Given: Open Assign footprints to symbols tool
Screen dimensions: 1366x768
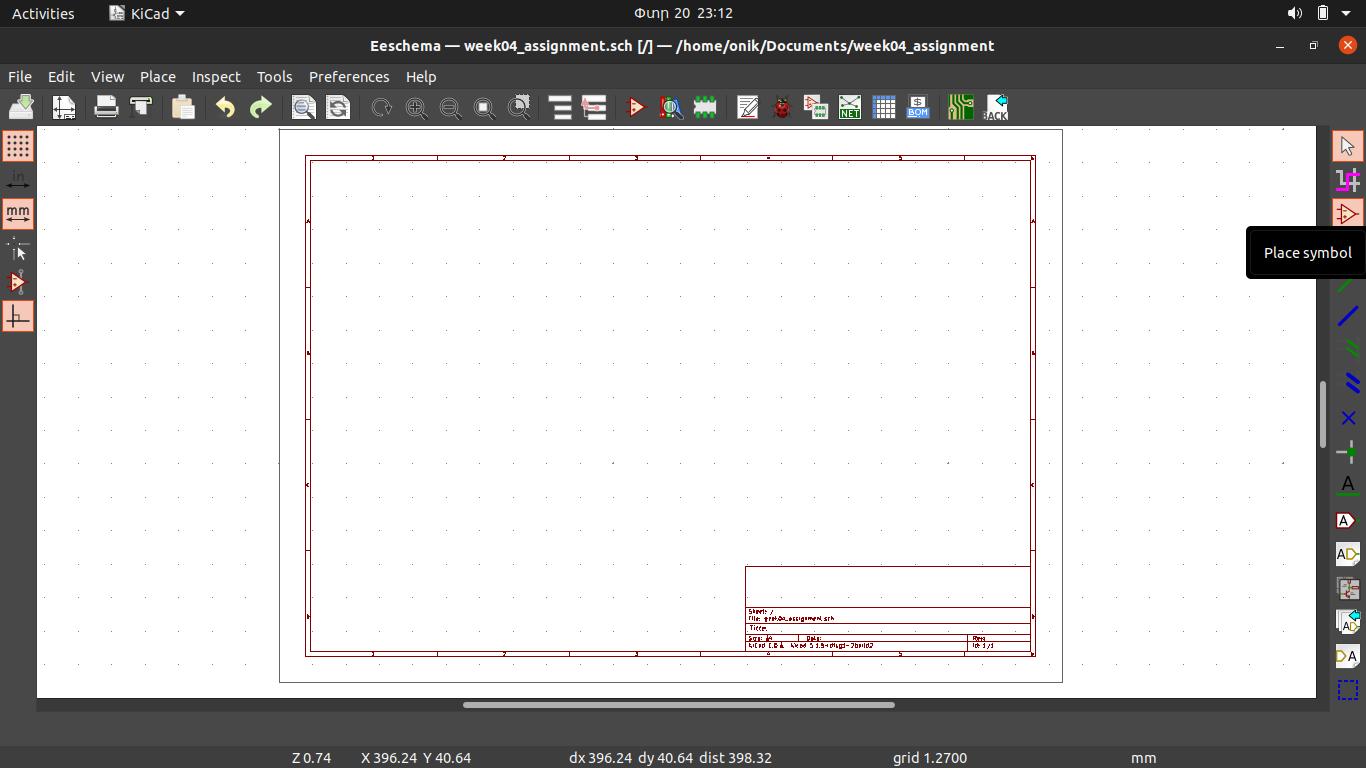Looking at the screenshot, I should (x=816, y=107).
